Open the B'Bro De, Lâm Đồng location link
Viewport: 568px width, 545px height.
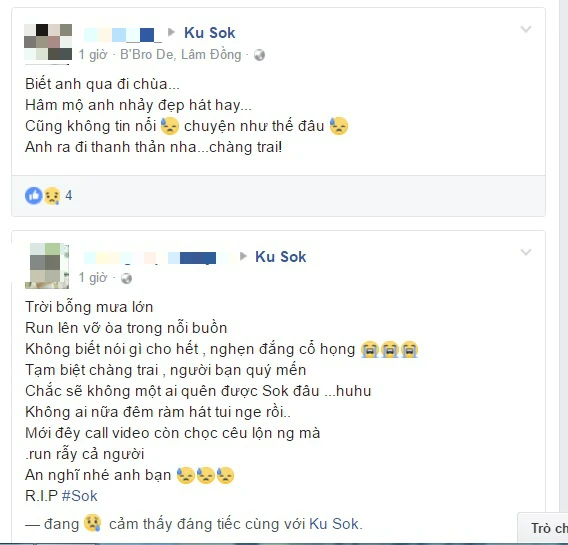pos(180,55)
